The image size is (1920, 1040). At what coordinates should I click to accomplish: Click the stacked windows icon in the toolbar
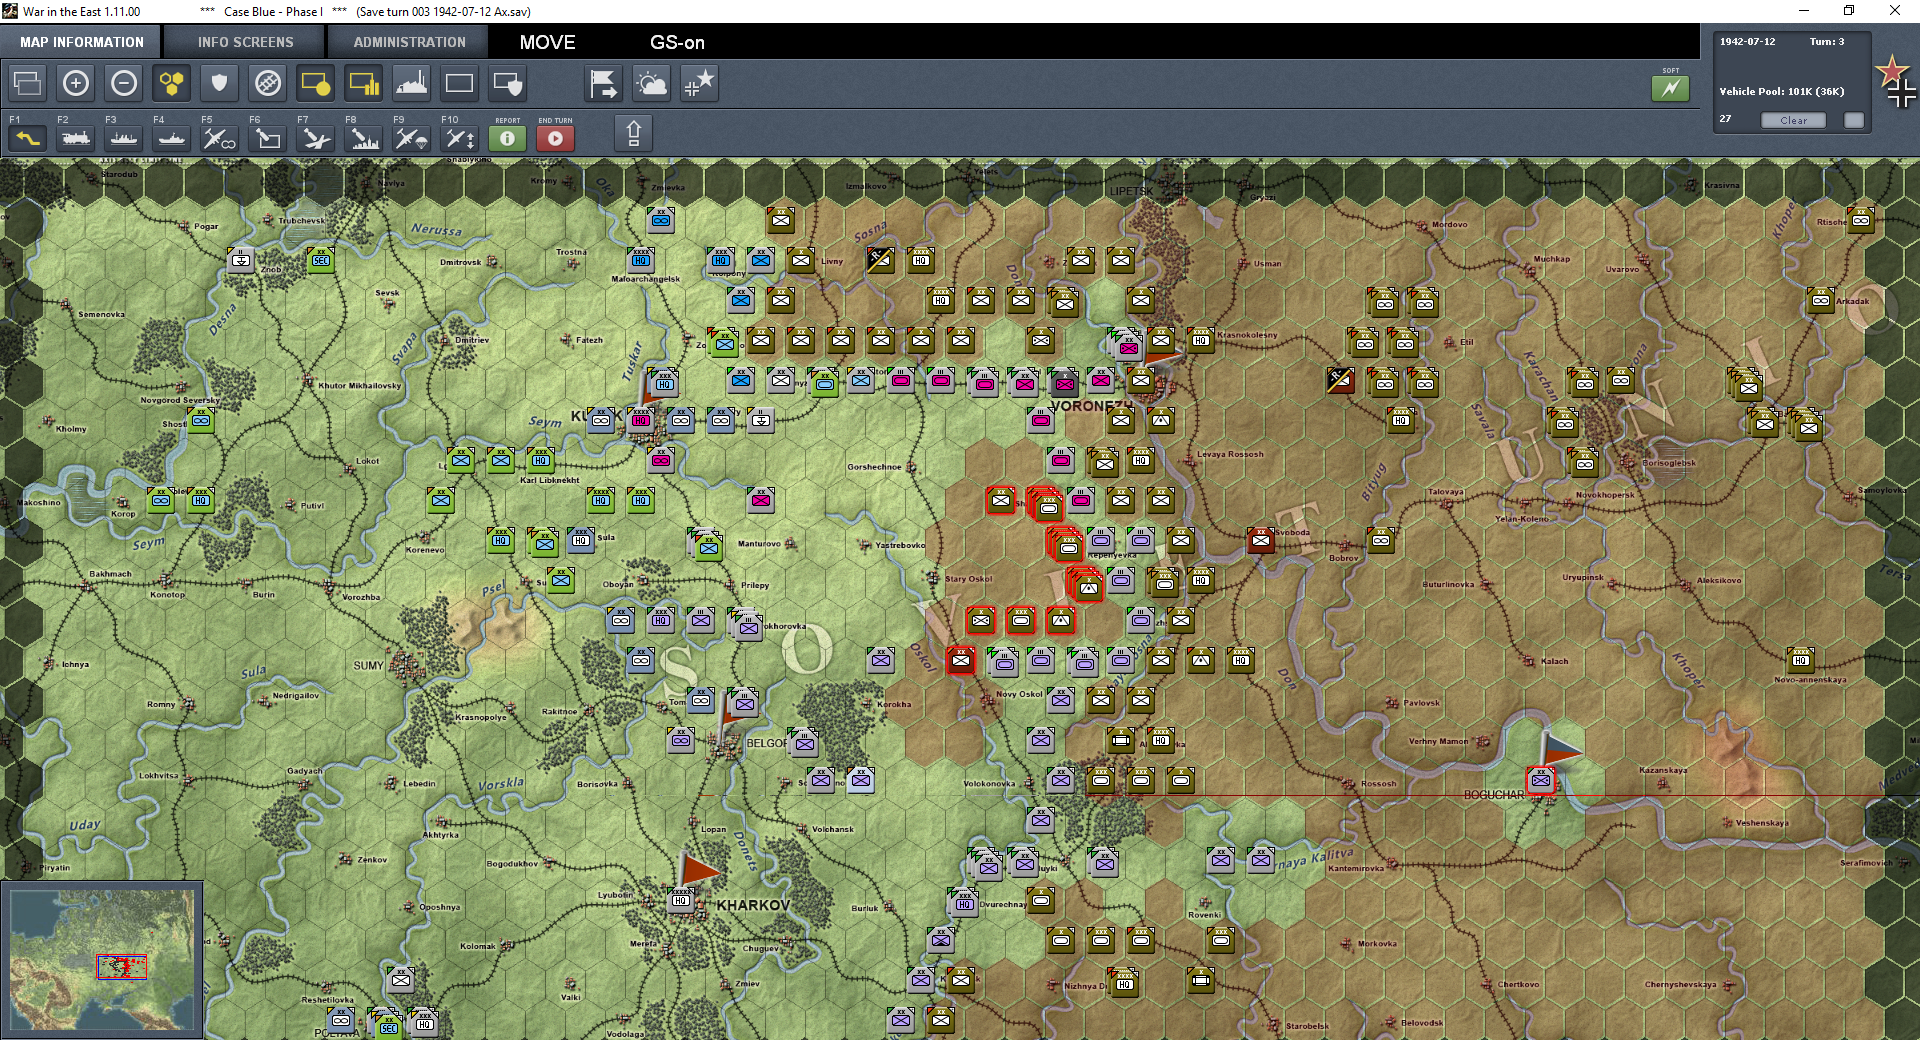28,83
